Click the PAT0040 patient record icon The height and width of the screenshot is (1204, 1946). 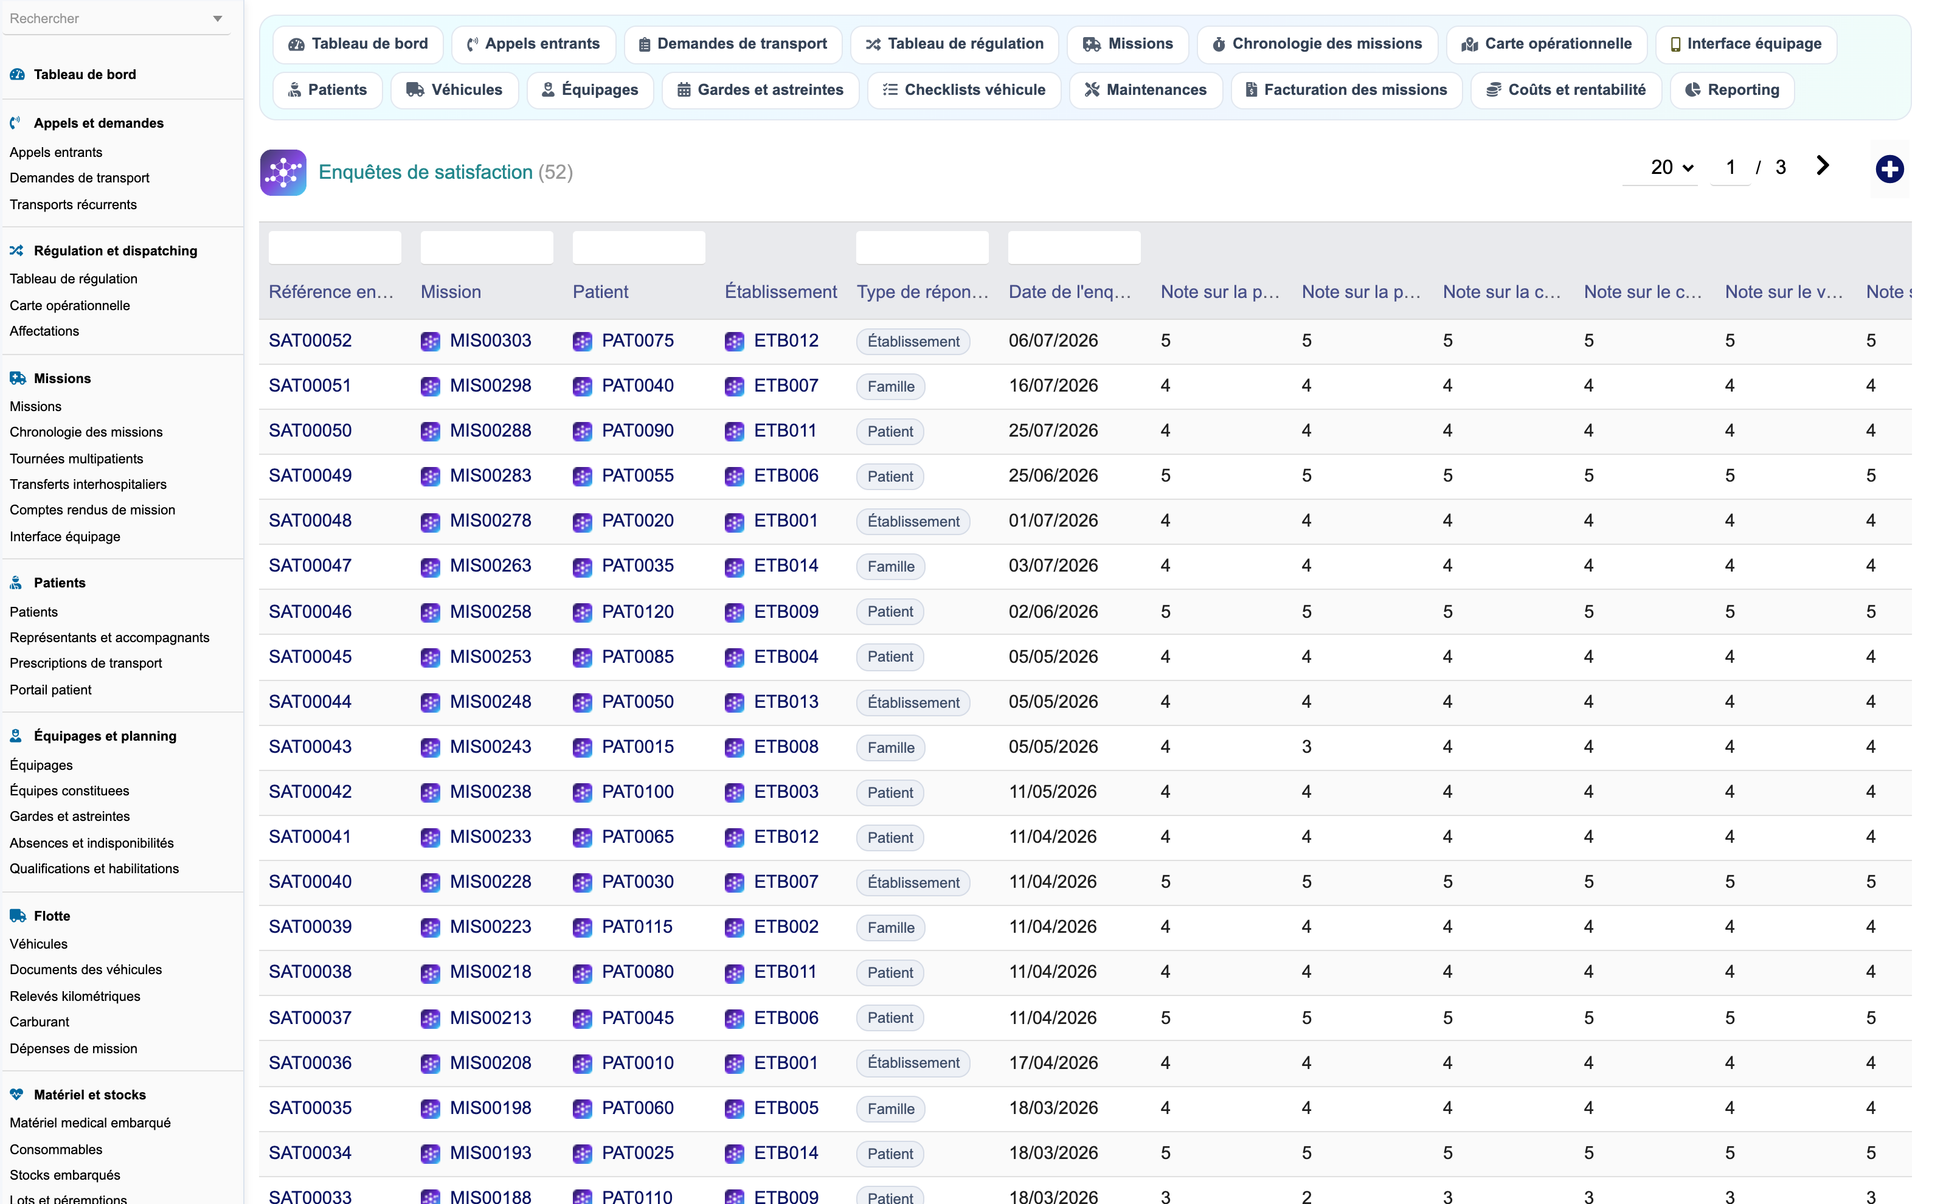tap(582, 386)
